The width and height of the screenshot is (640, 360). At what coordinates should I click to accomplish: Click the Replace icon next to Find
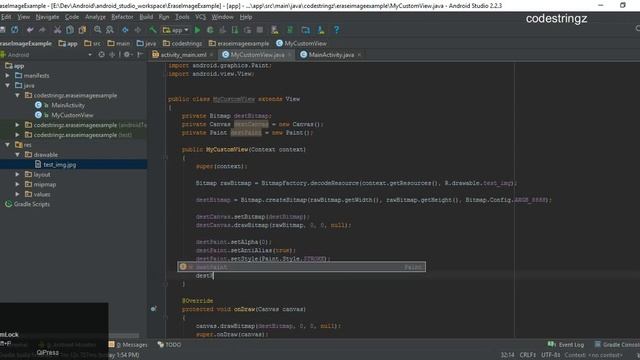click(110, 30)
